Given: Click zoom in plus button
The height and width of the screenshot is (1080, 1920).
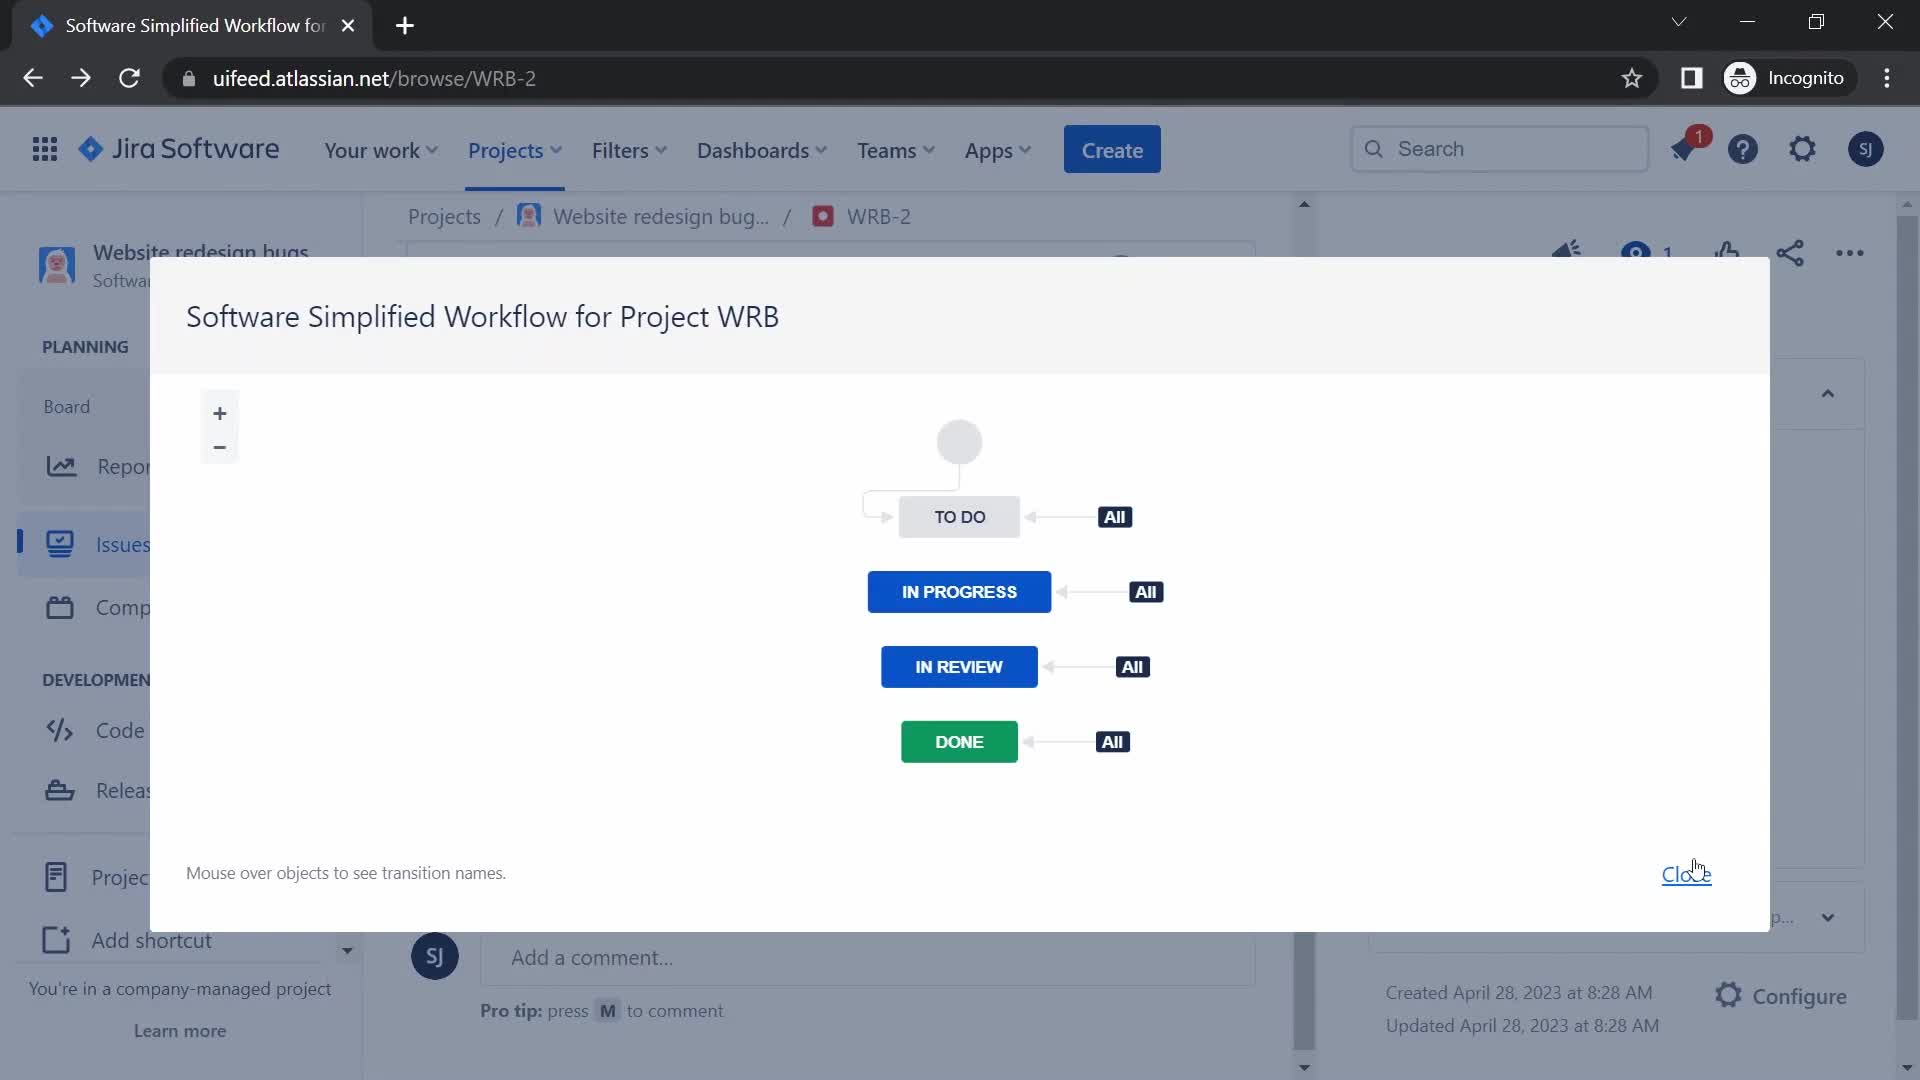Looking at the screenshot, I should pos(219,413).
